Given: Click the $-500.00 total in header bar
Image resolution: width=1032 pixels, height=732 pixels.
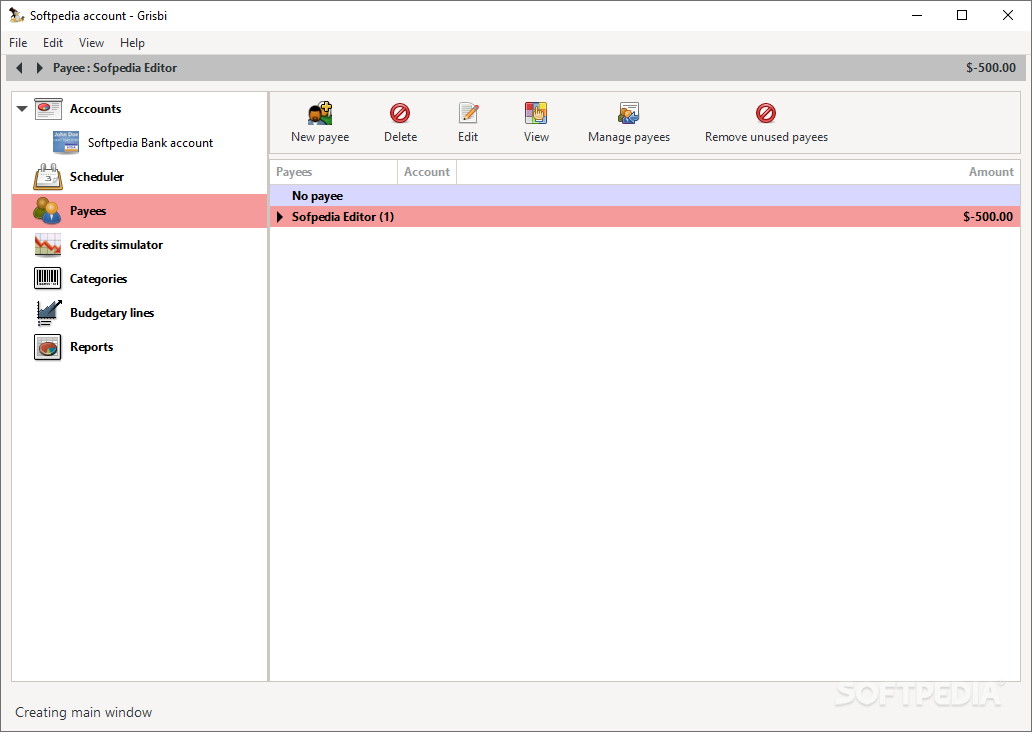Looking at the screenshot, I should tap(991, 68).
